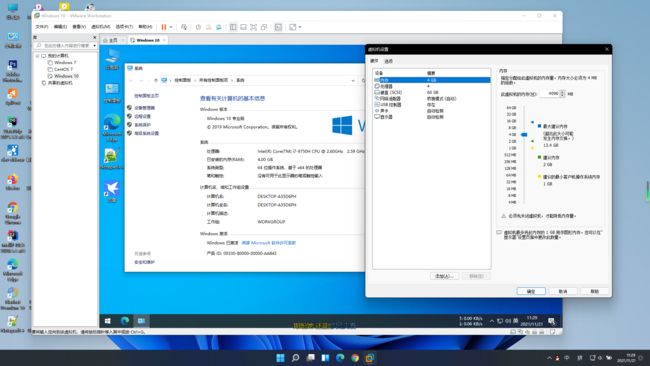Image resolution: width=650 pixels, height=366 pixels.
Task: Switch to the Windows 10 VM tab
Action: [x=148, y=40]
